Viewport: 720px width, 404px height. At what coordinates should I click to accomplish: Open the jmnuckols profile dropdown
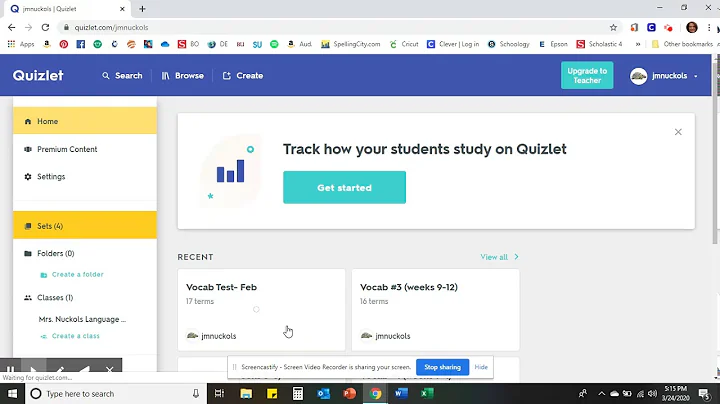(664, 76)
